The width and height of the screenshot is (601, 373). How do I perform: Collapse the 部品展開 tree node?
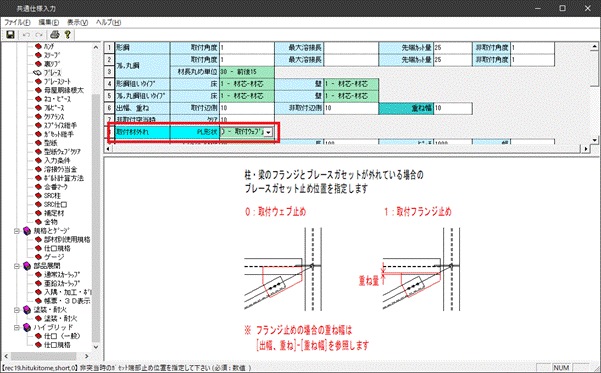[x=17, y=266]
